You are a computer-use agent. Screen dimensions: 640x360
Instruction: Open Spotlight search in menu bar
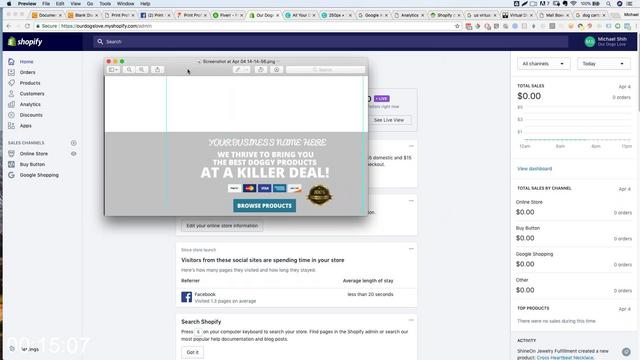click(x=608, y=4)
